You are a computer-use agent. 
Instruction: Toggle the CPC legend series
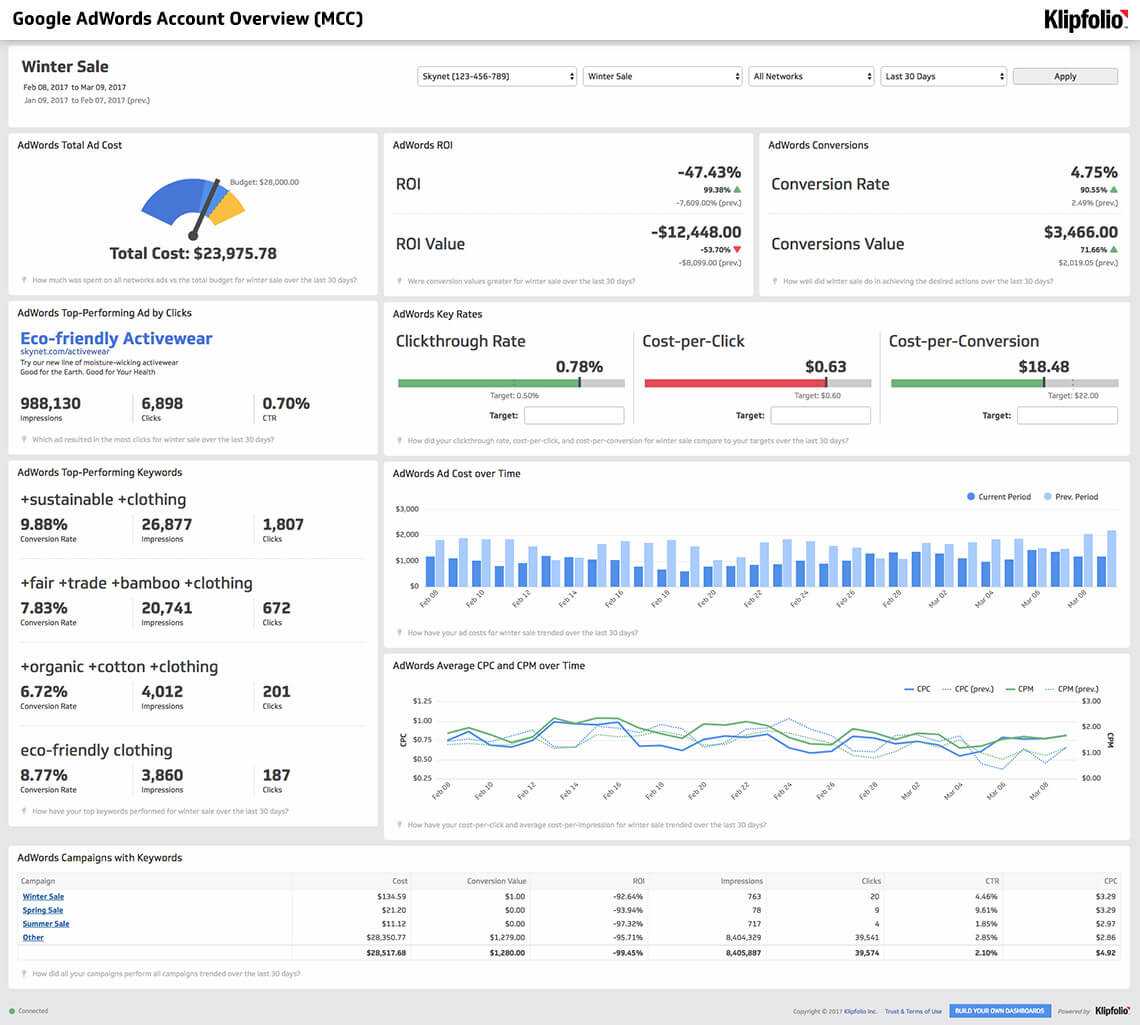(x=918, y=688)
